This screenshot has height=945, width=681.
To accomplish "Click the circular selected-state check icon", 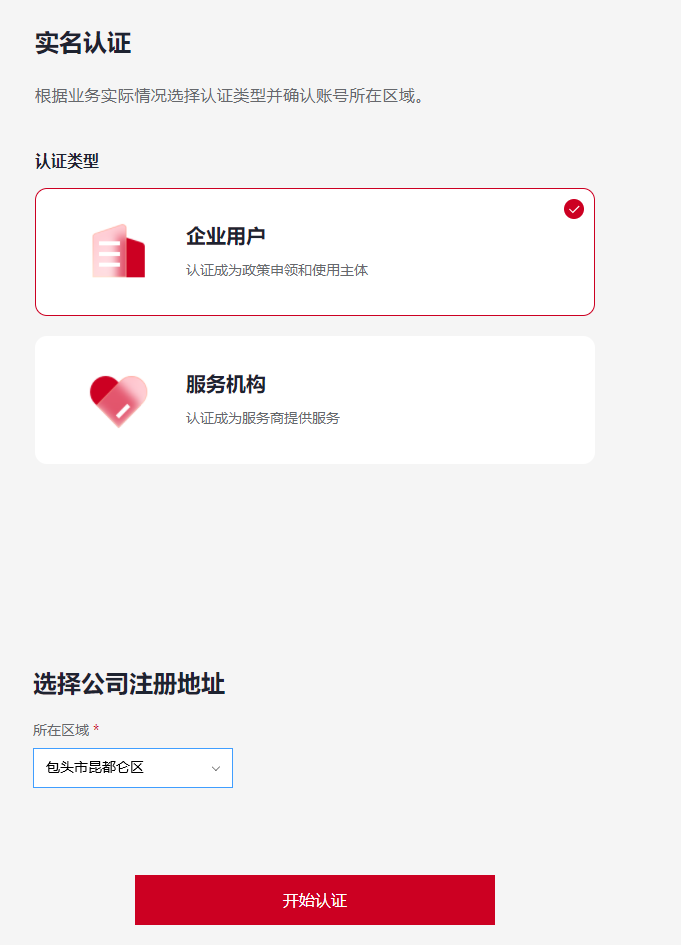I will click(573, 209).
